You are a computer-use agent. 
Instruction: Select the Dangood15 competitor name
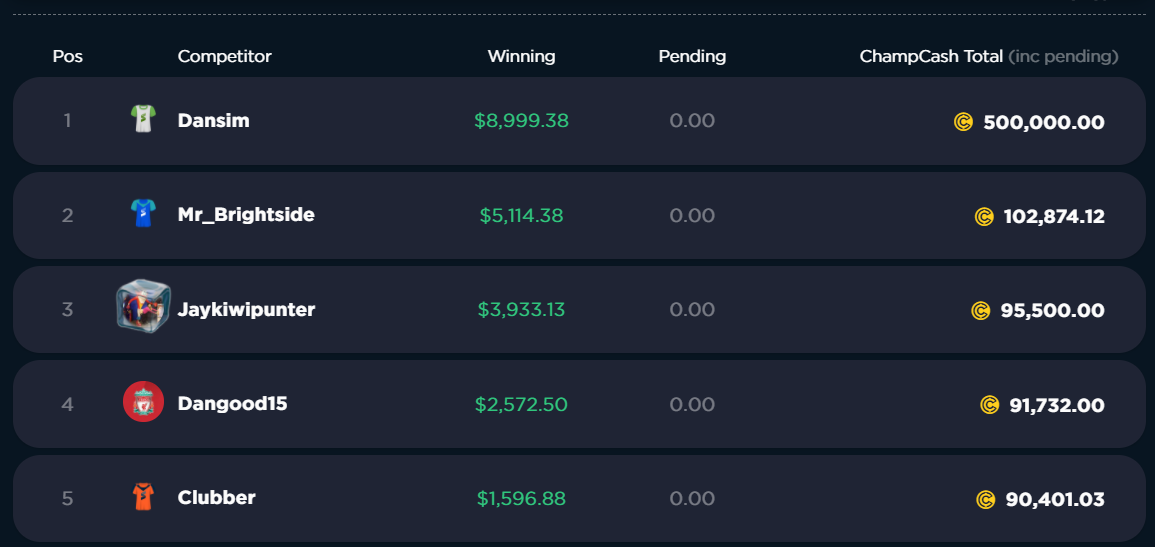coord(233,404)
